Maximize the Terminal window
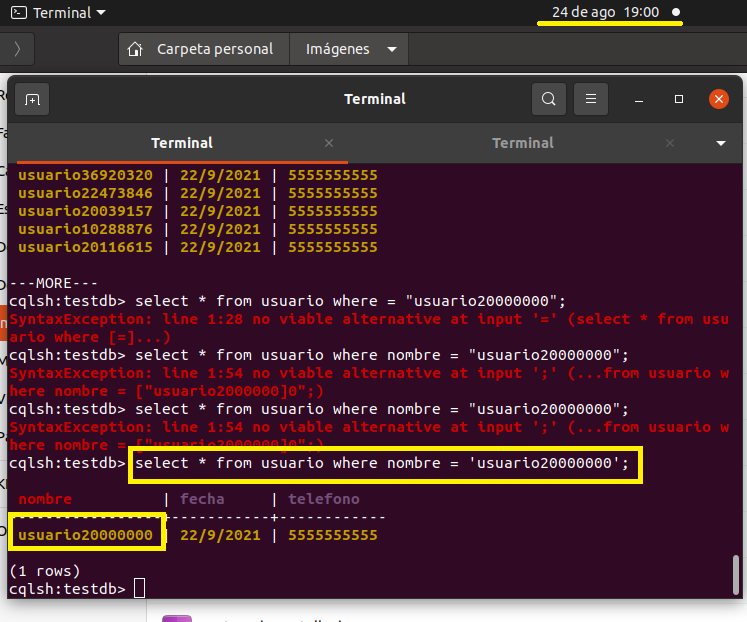Viewport: 747px width, 622px height. pos(679,99)
